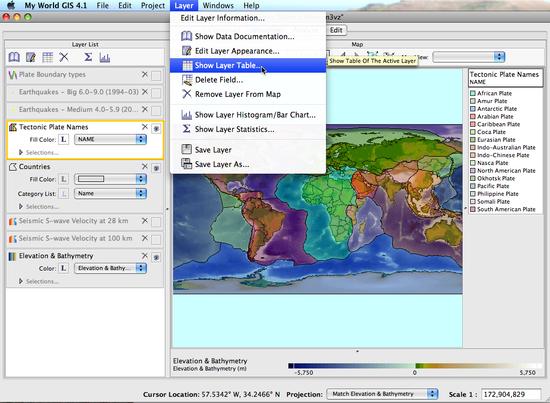The height and width of the screenshot is (403, 550).
Task: Open the Projection dropdown at bottom
Action: click(x=382, y=394)
